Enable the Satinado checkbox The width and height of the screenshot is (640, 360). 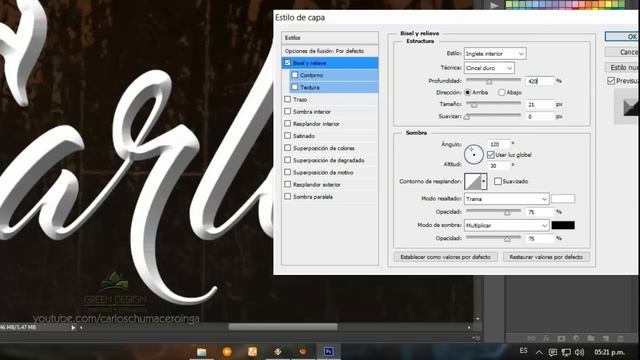(x=287, y=136)
